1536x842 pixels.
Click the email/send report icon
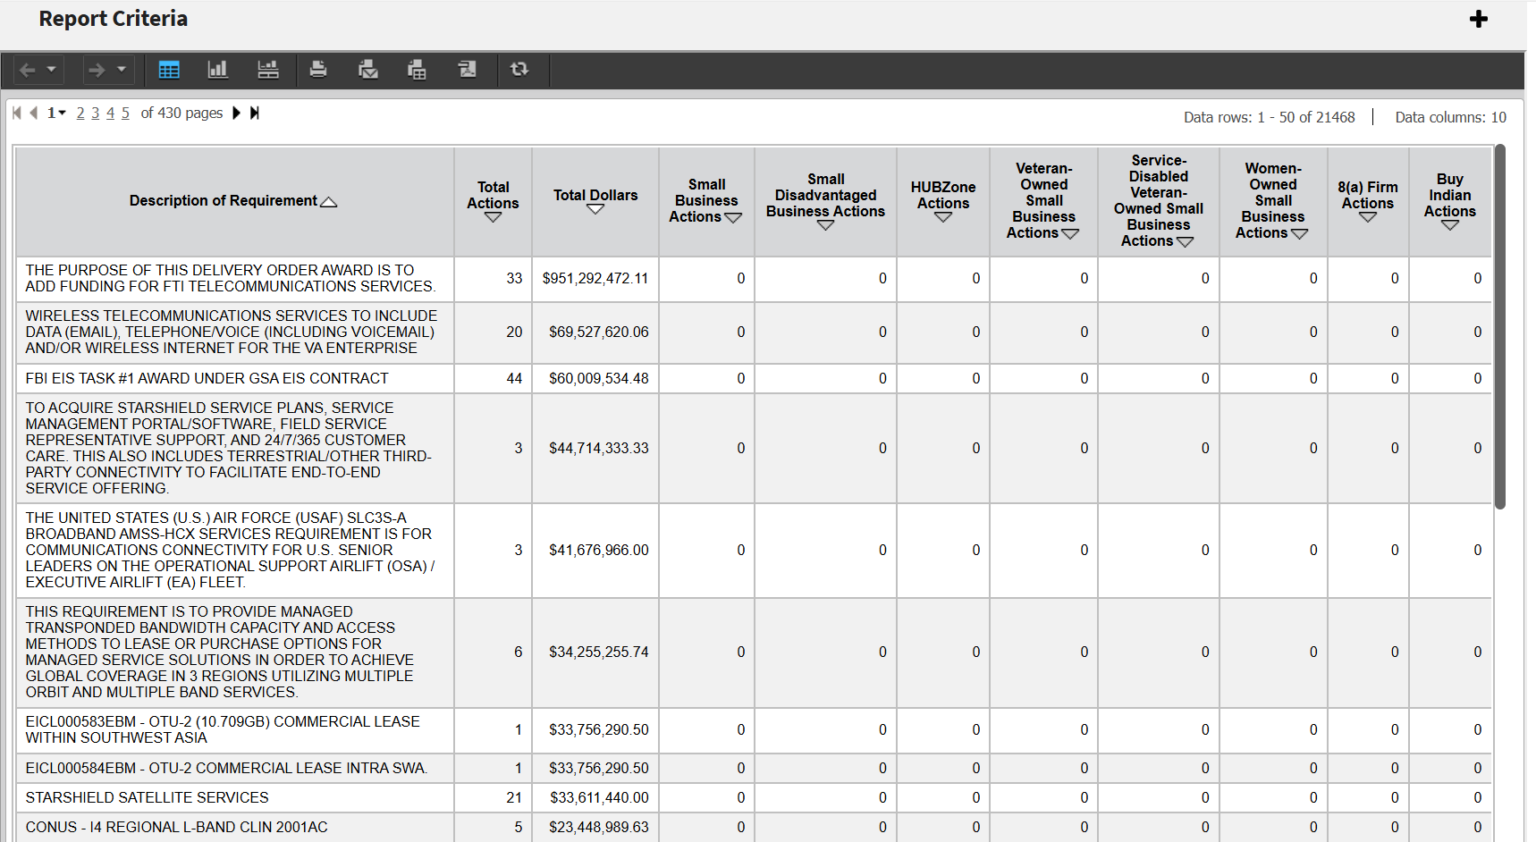coord(368,69)
